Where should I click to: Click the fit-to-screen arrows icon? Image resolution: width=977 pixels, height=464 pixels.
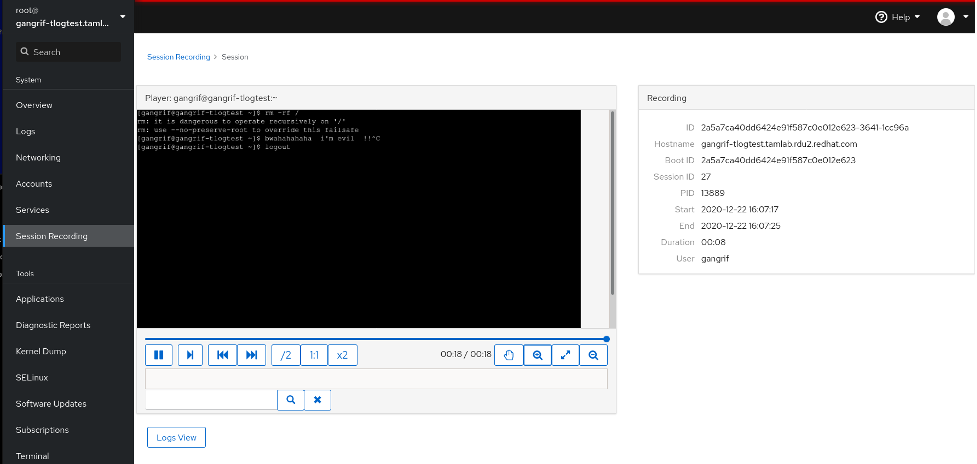565,355
